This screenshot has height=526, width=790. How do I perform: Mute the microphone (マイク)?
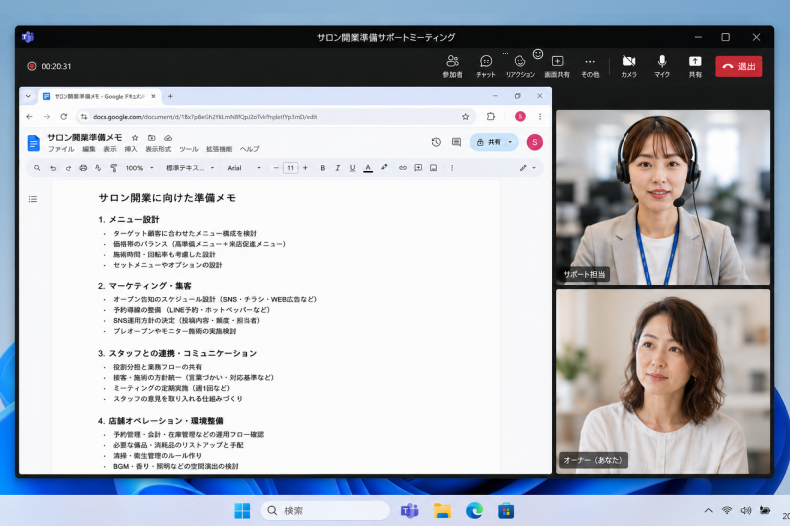click(x=662, y=66)
